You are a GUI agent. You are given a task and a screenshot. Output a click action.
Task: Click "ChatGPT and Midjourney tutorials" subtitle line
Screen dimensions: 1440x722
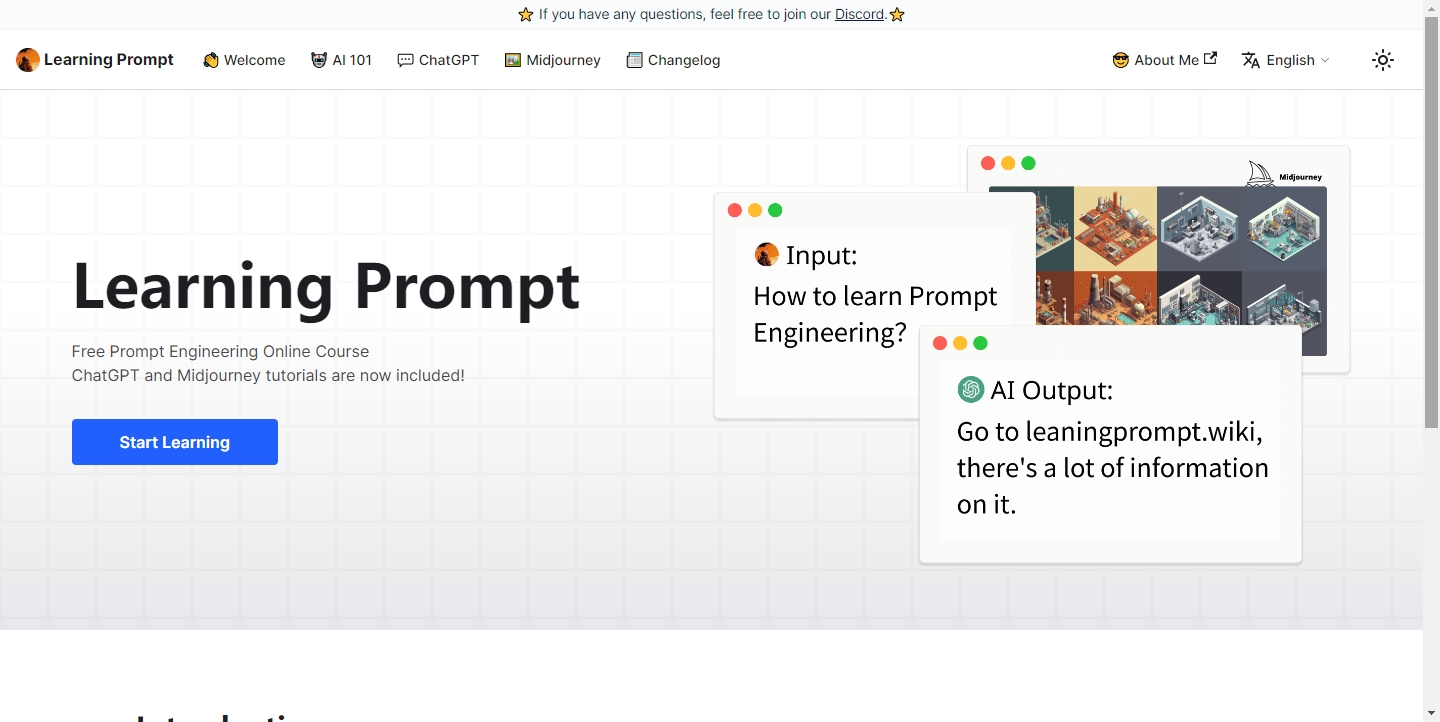click(268, 376)
